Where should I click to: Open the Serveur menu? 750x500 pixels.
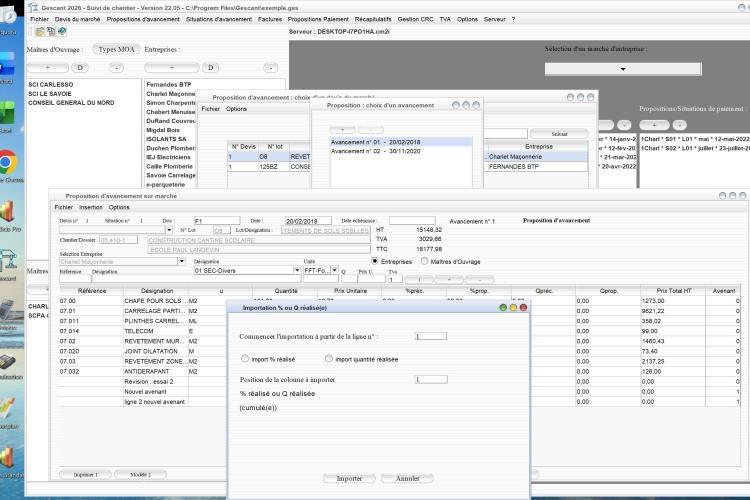tap(494, 19)
